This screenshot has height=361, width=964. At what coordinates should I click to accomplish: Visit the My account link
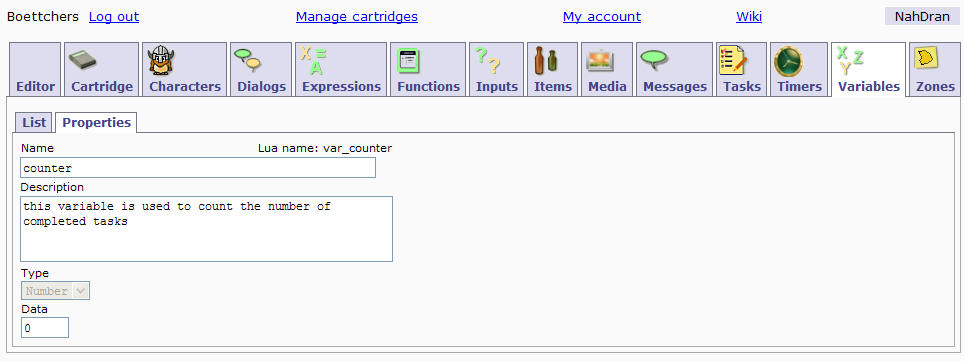coord(602,17)
